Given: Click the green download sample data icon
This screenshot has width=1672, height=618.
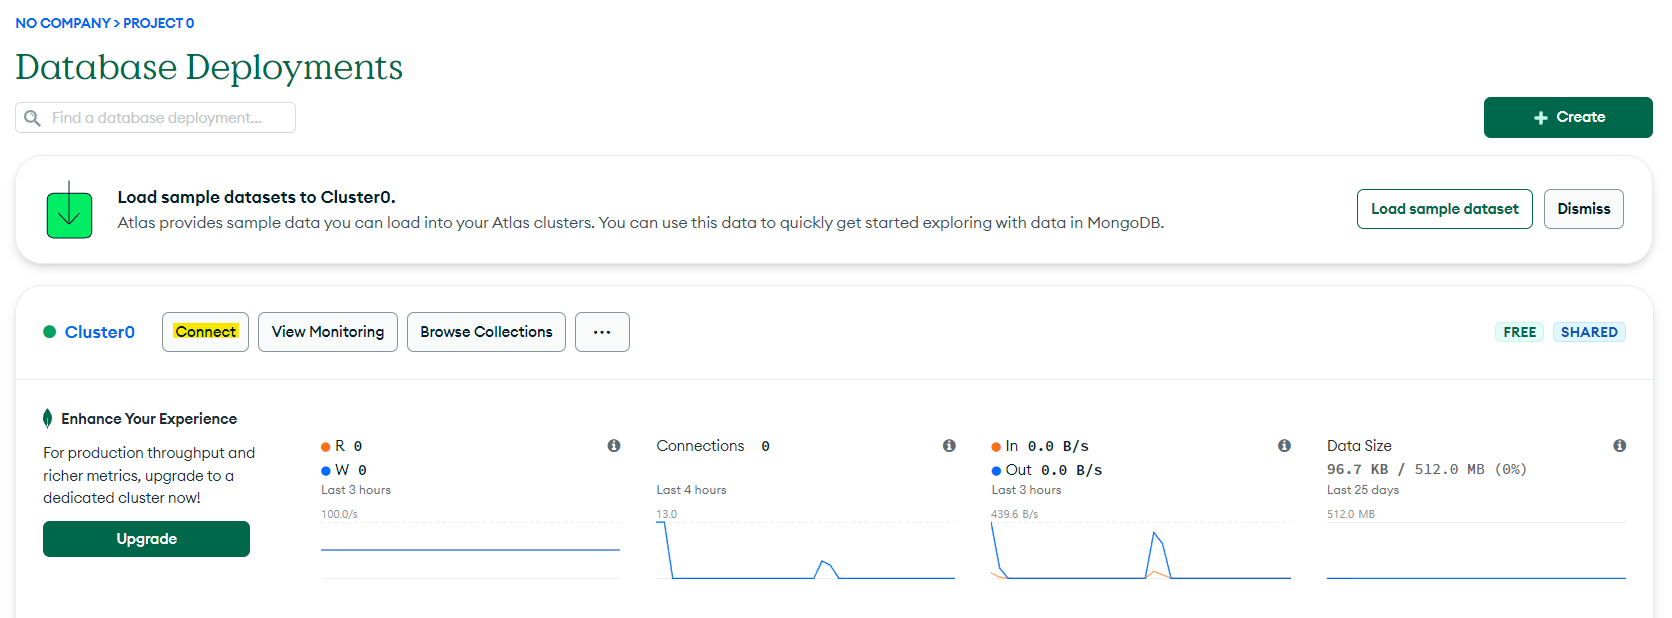Looking at the screenshot, I should 69,210.
